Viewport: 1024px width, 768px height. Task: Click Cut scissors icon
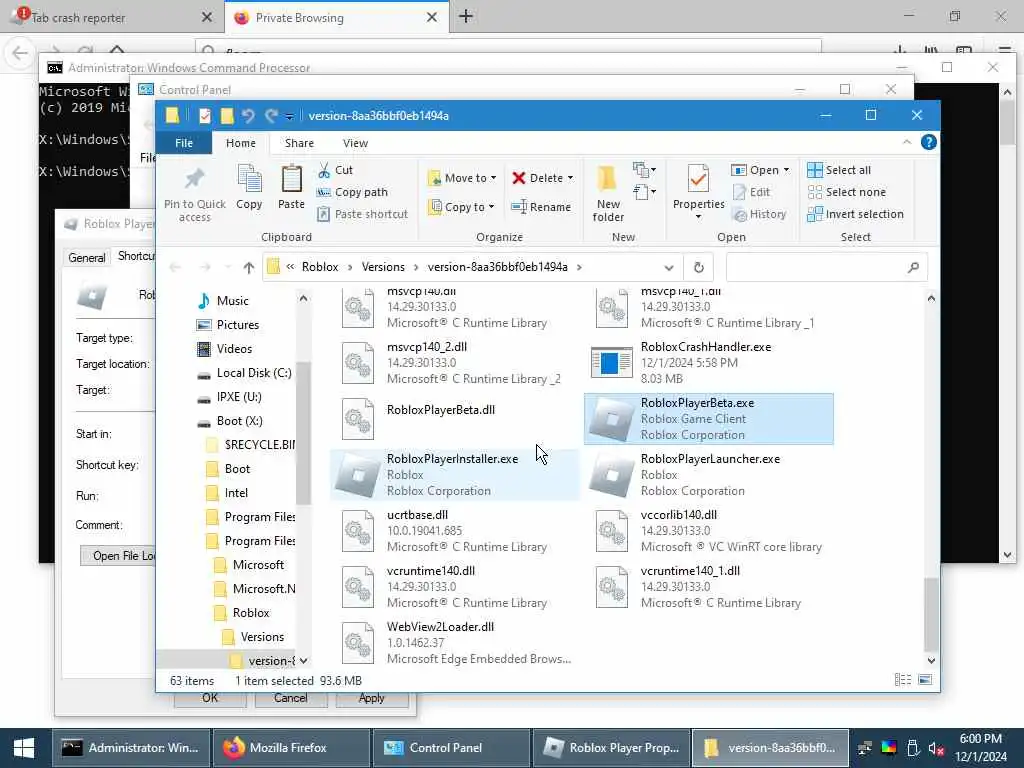pyautogui.click(x=324, y=170)
